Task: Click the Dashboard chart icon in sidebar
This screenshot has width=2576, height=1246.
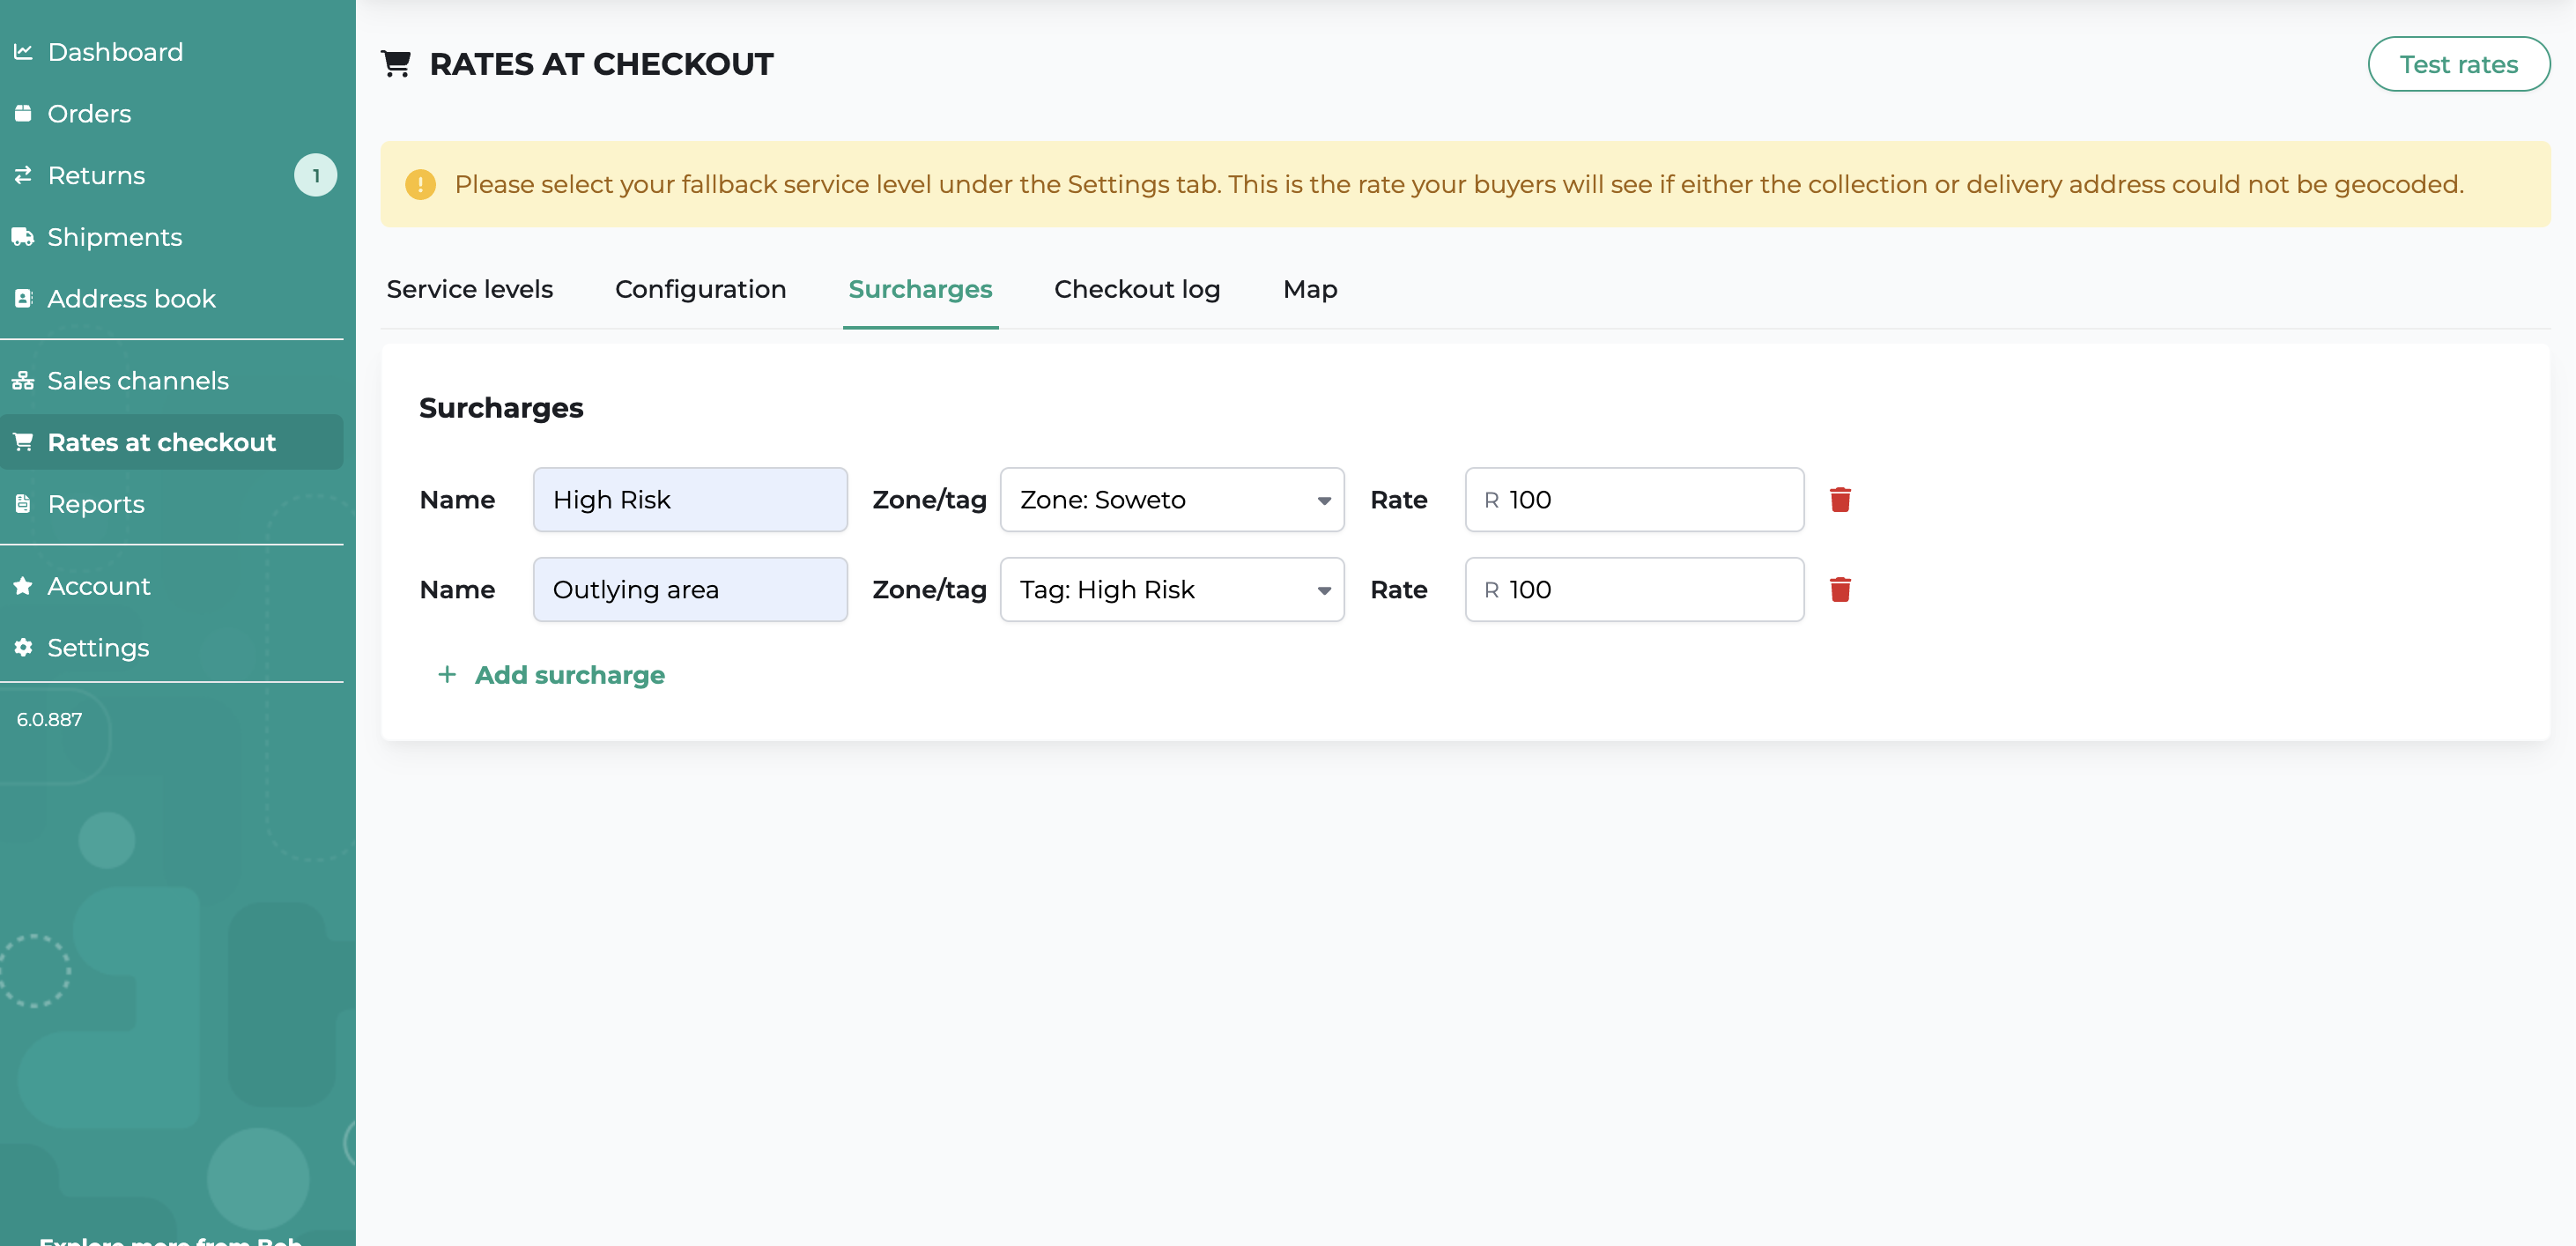Action: point(23,52)
